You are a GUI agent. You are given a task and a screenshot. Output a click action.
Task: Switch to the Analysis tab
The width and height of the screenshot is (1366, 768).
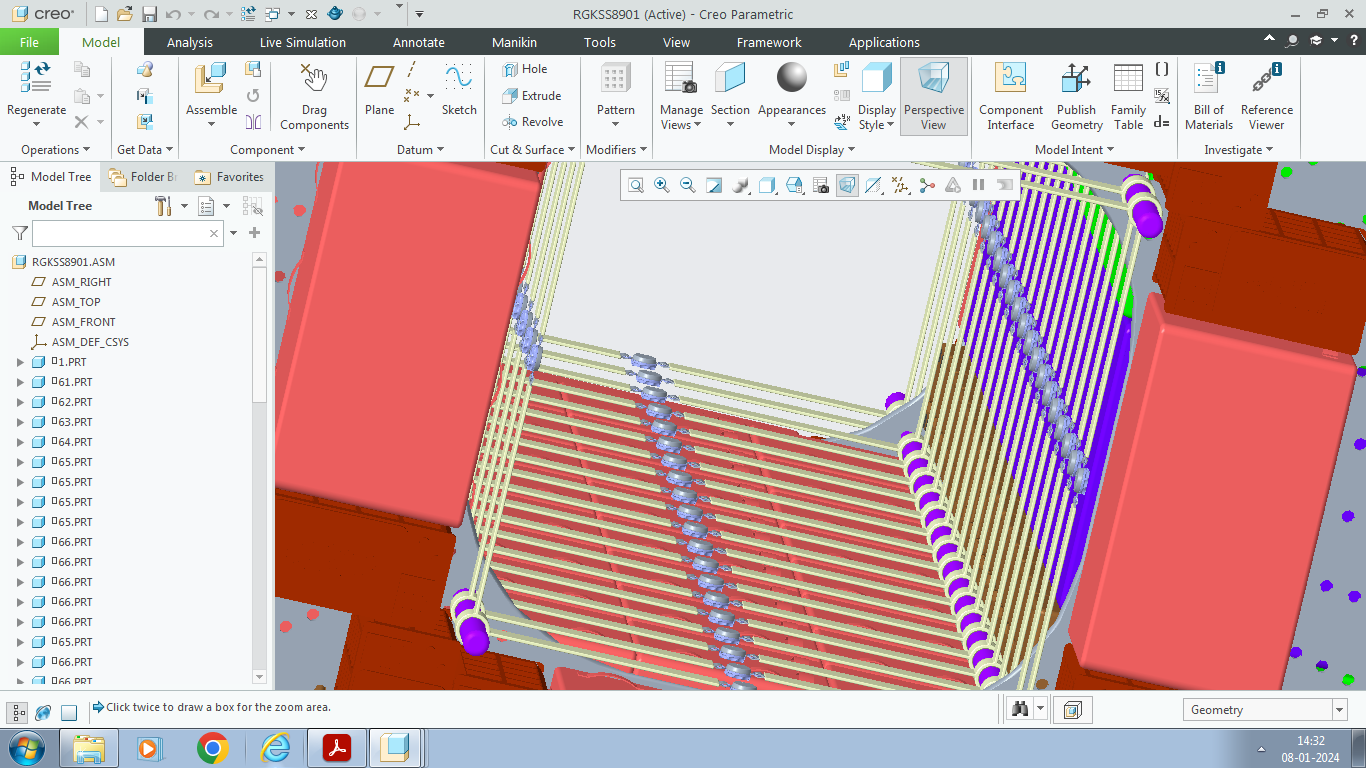point(190,42)
